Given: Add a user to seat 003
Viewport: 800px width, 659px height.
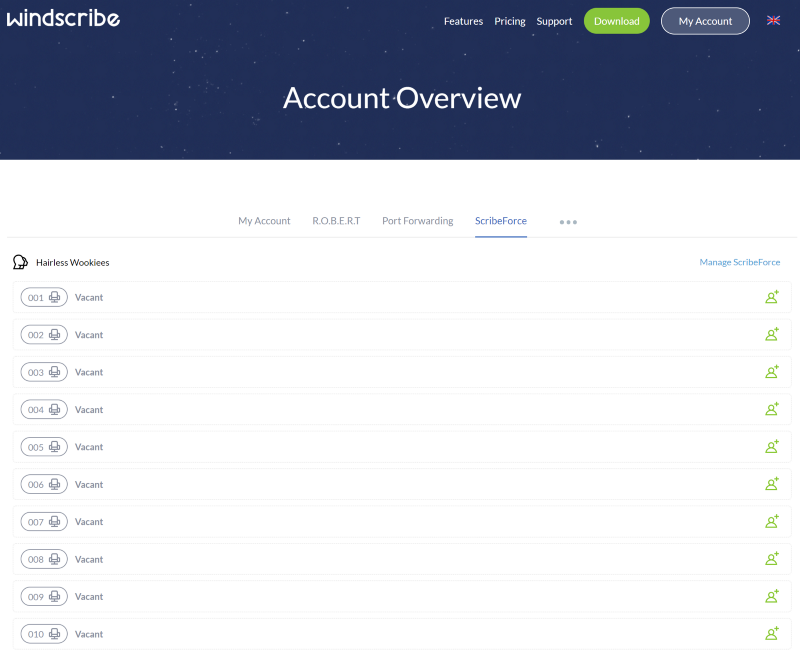Looking at the screenshot, I should tap(772, 371).
